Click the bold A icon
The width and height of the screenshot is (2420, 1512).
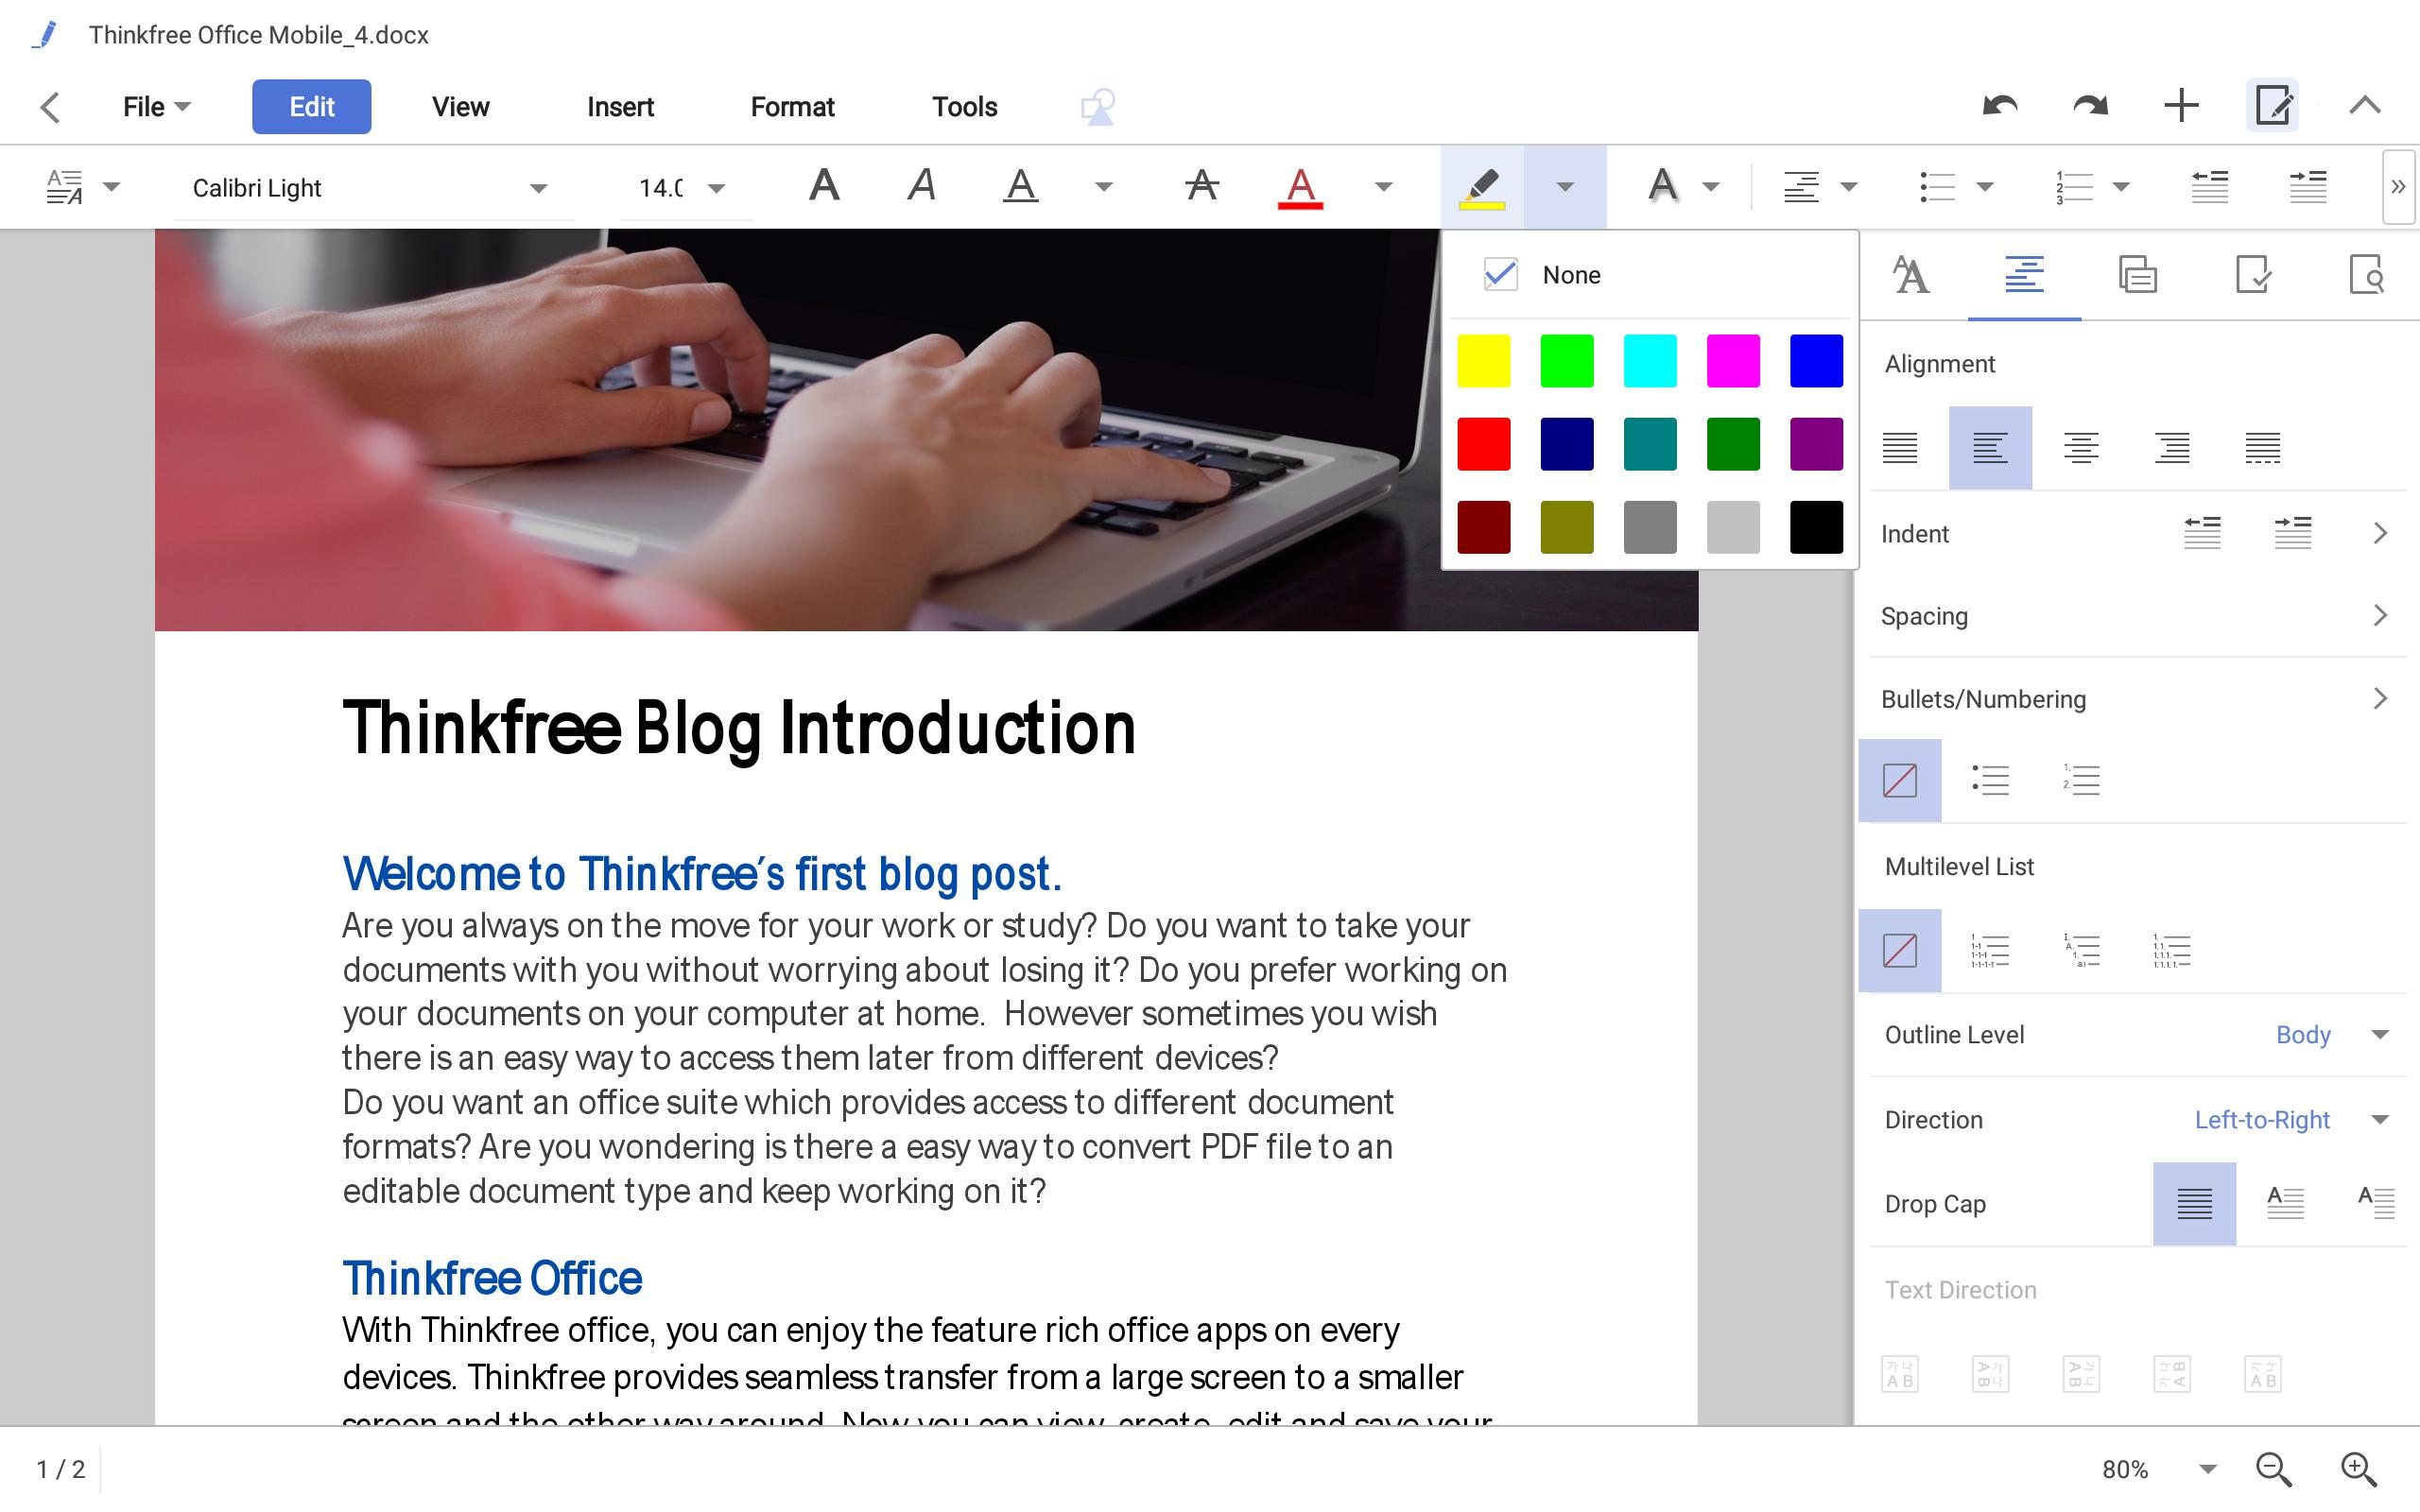[824, 186]
